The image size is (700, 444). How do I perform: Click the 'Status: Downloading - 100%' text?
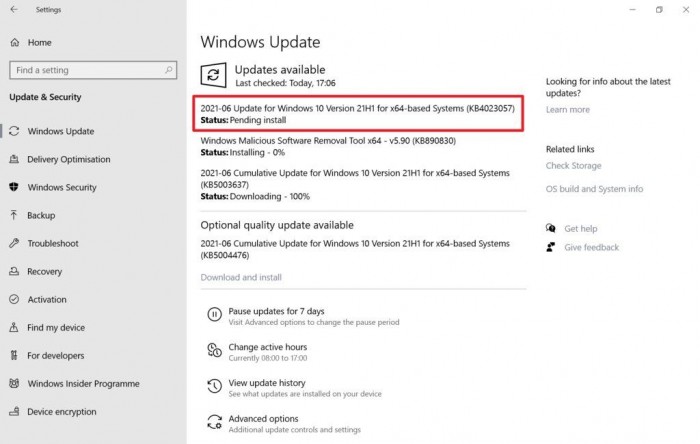coord(255,196)
